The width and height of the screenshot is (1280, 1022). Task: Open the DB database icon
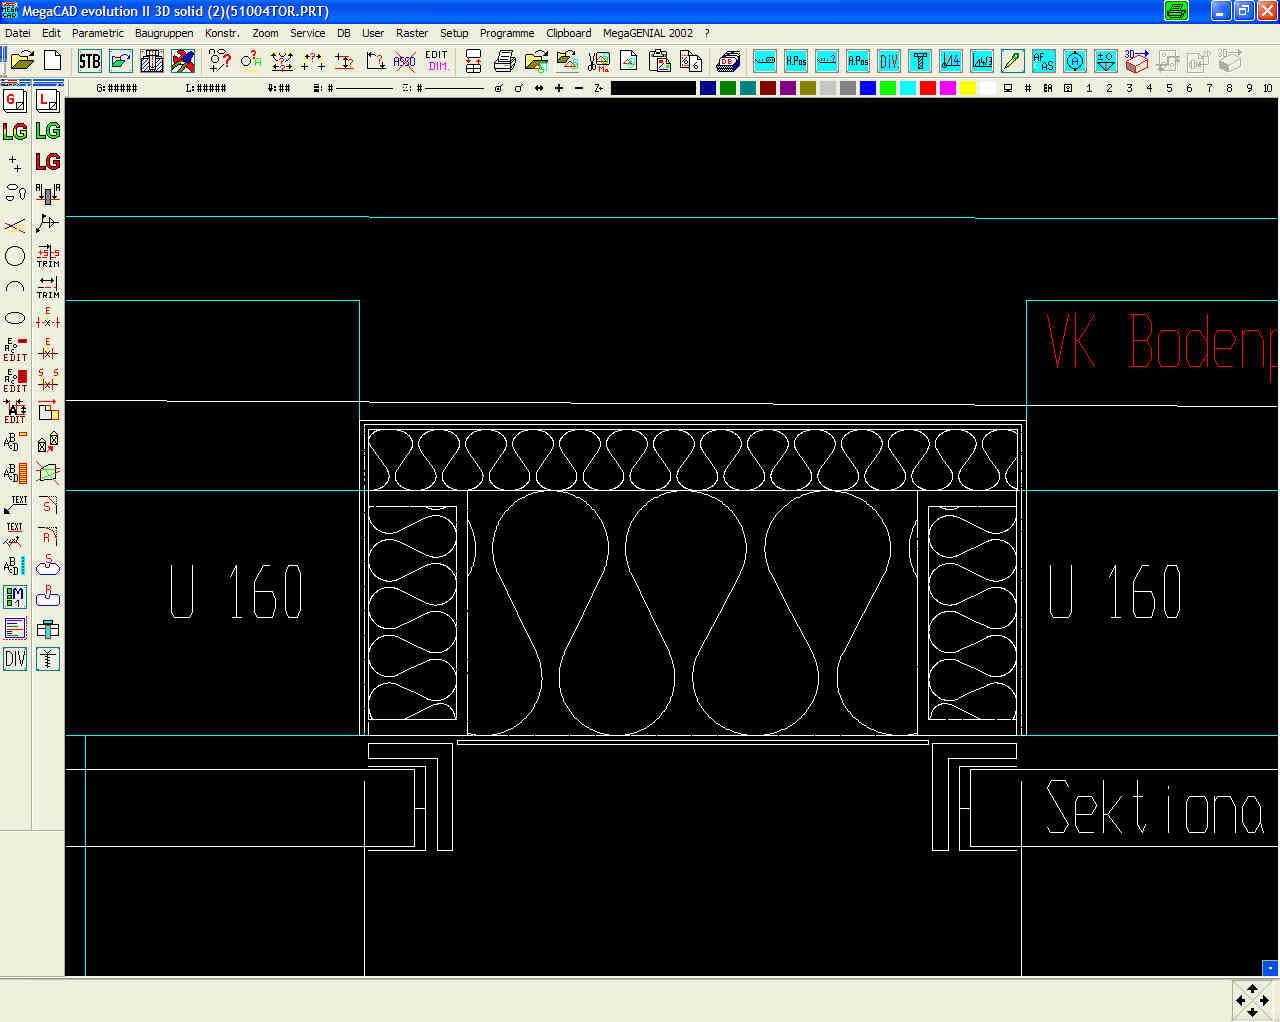tap(729, 61)
